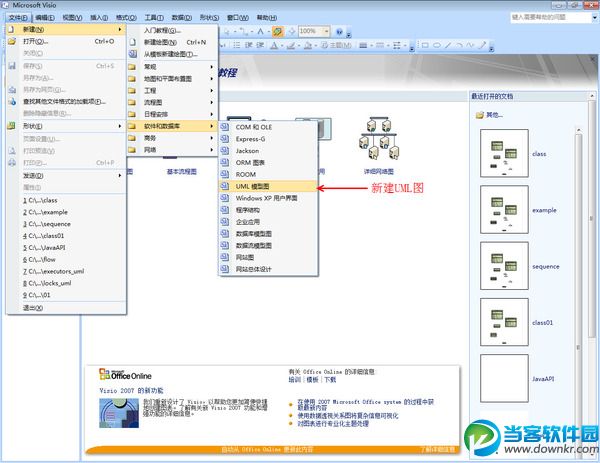Open the View (视图) menu
The image size is (600, 463).
click(x=72, y=18)
